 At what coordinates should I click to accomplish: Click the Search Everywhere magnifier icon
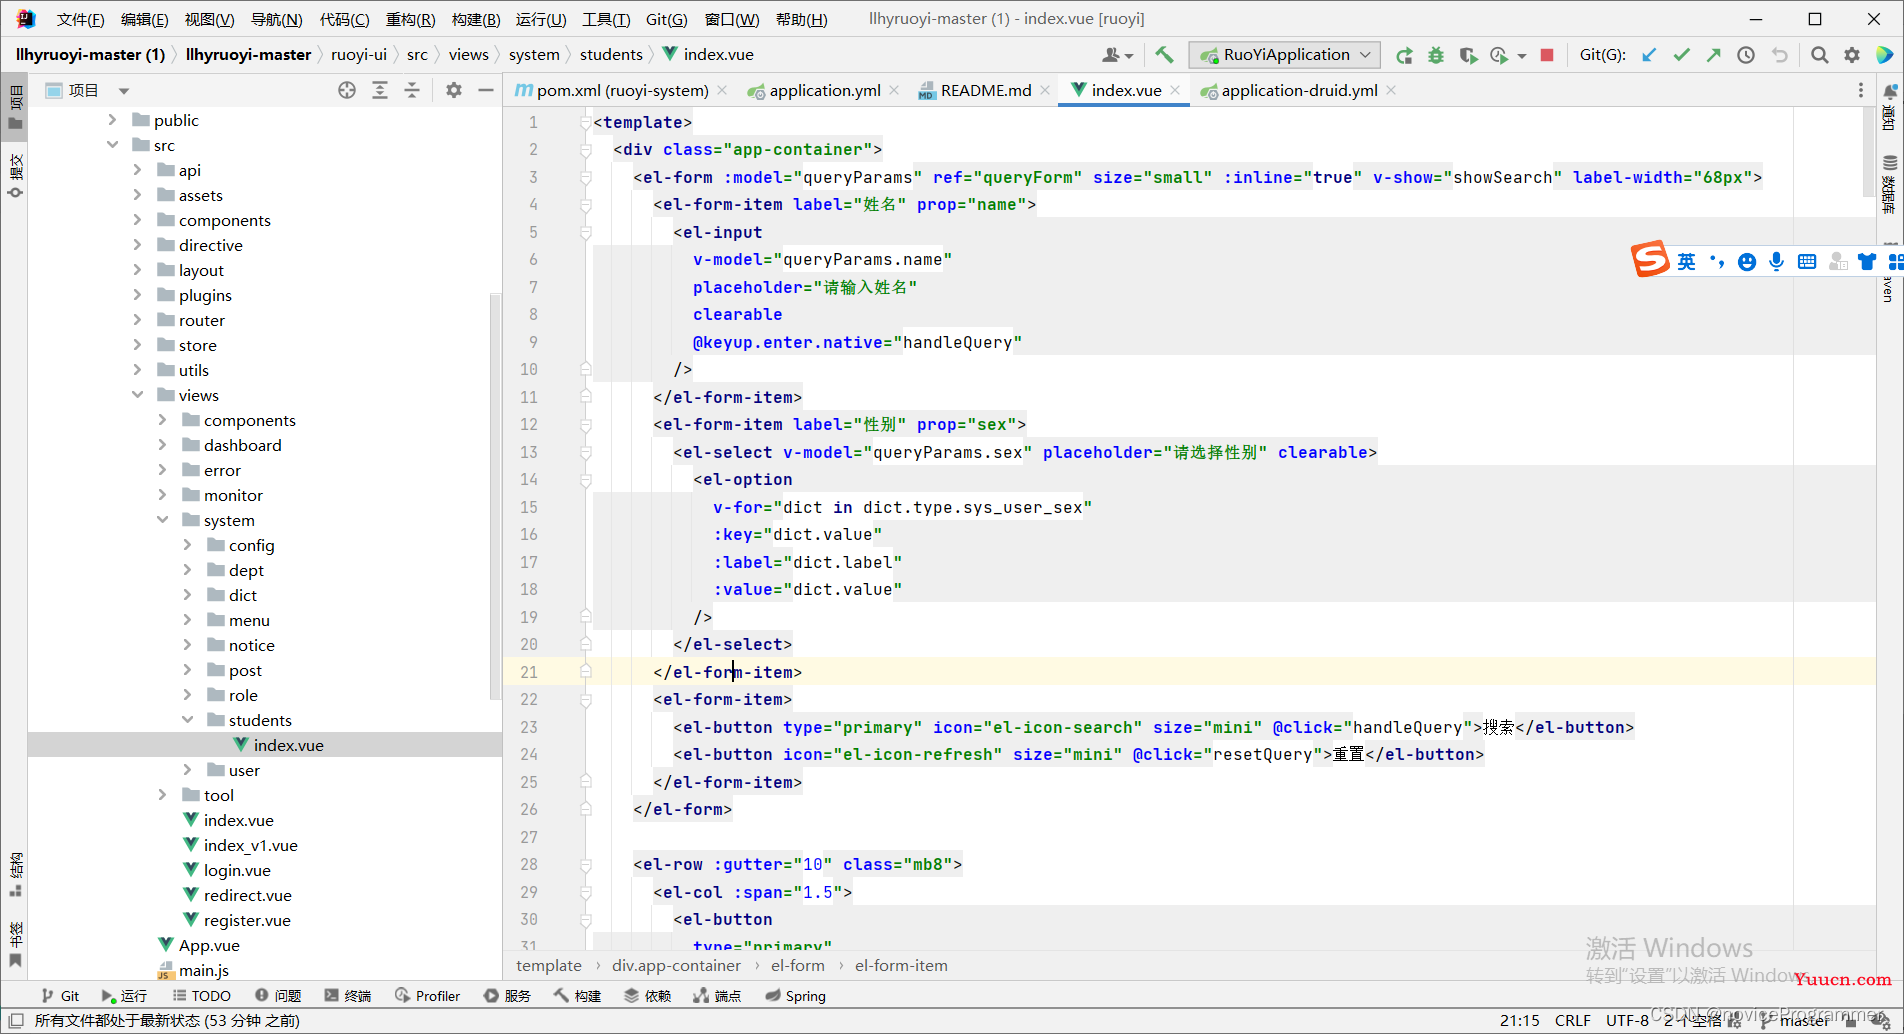(x=1820, y=55)
